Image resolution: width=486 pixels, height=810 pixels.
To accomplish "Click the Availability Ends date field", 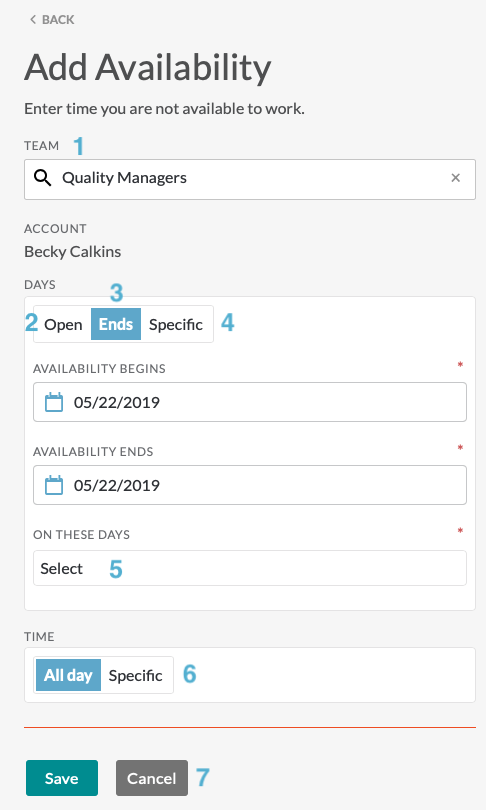I will click(x=249, y=485).
